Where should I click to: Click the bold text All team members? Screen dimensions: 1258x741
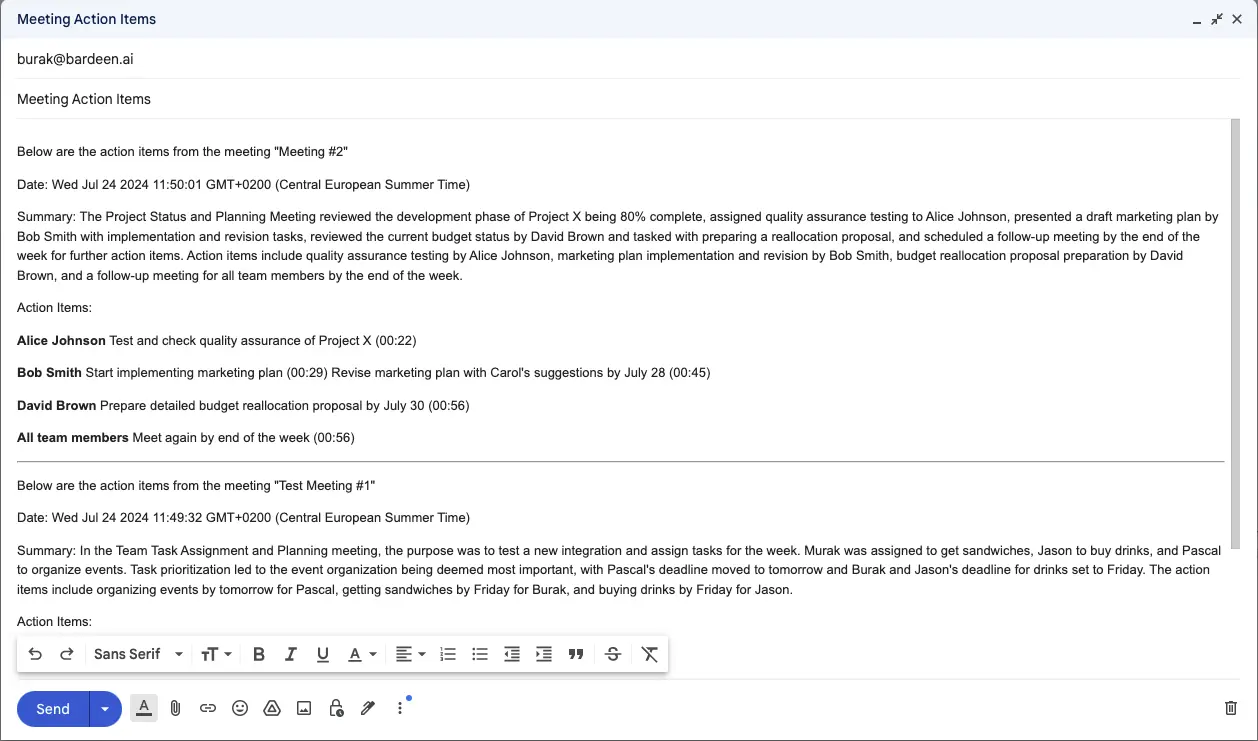pos(73,437)
